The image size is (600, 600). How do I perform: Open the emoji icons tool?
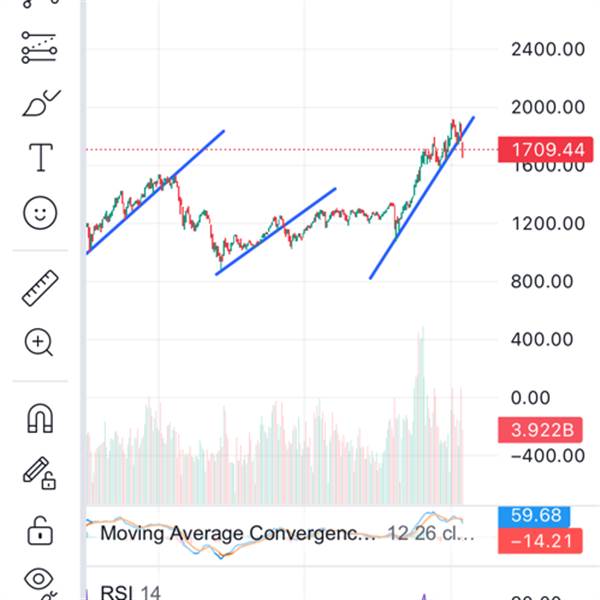pos(40,212)
